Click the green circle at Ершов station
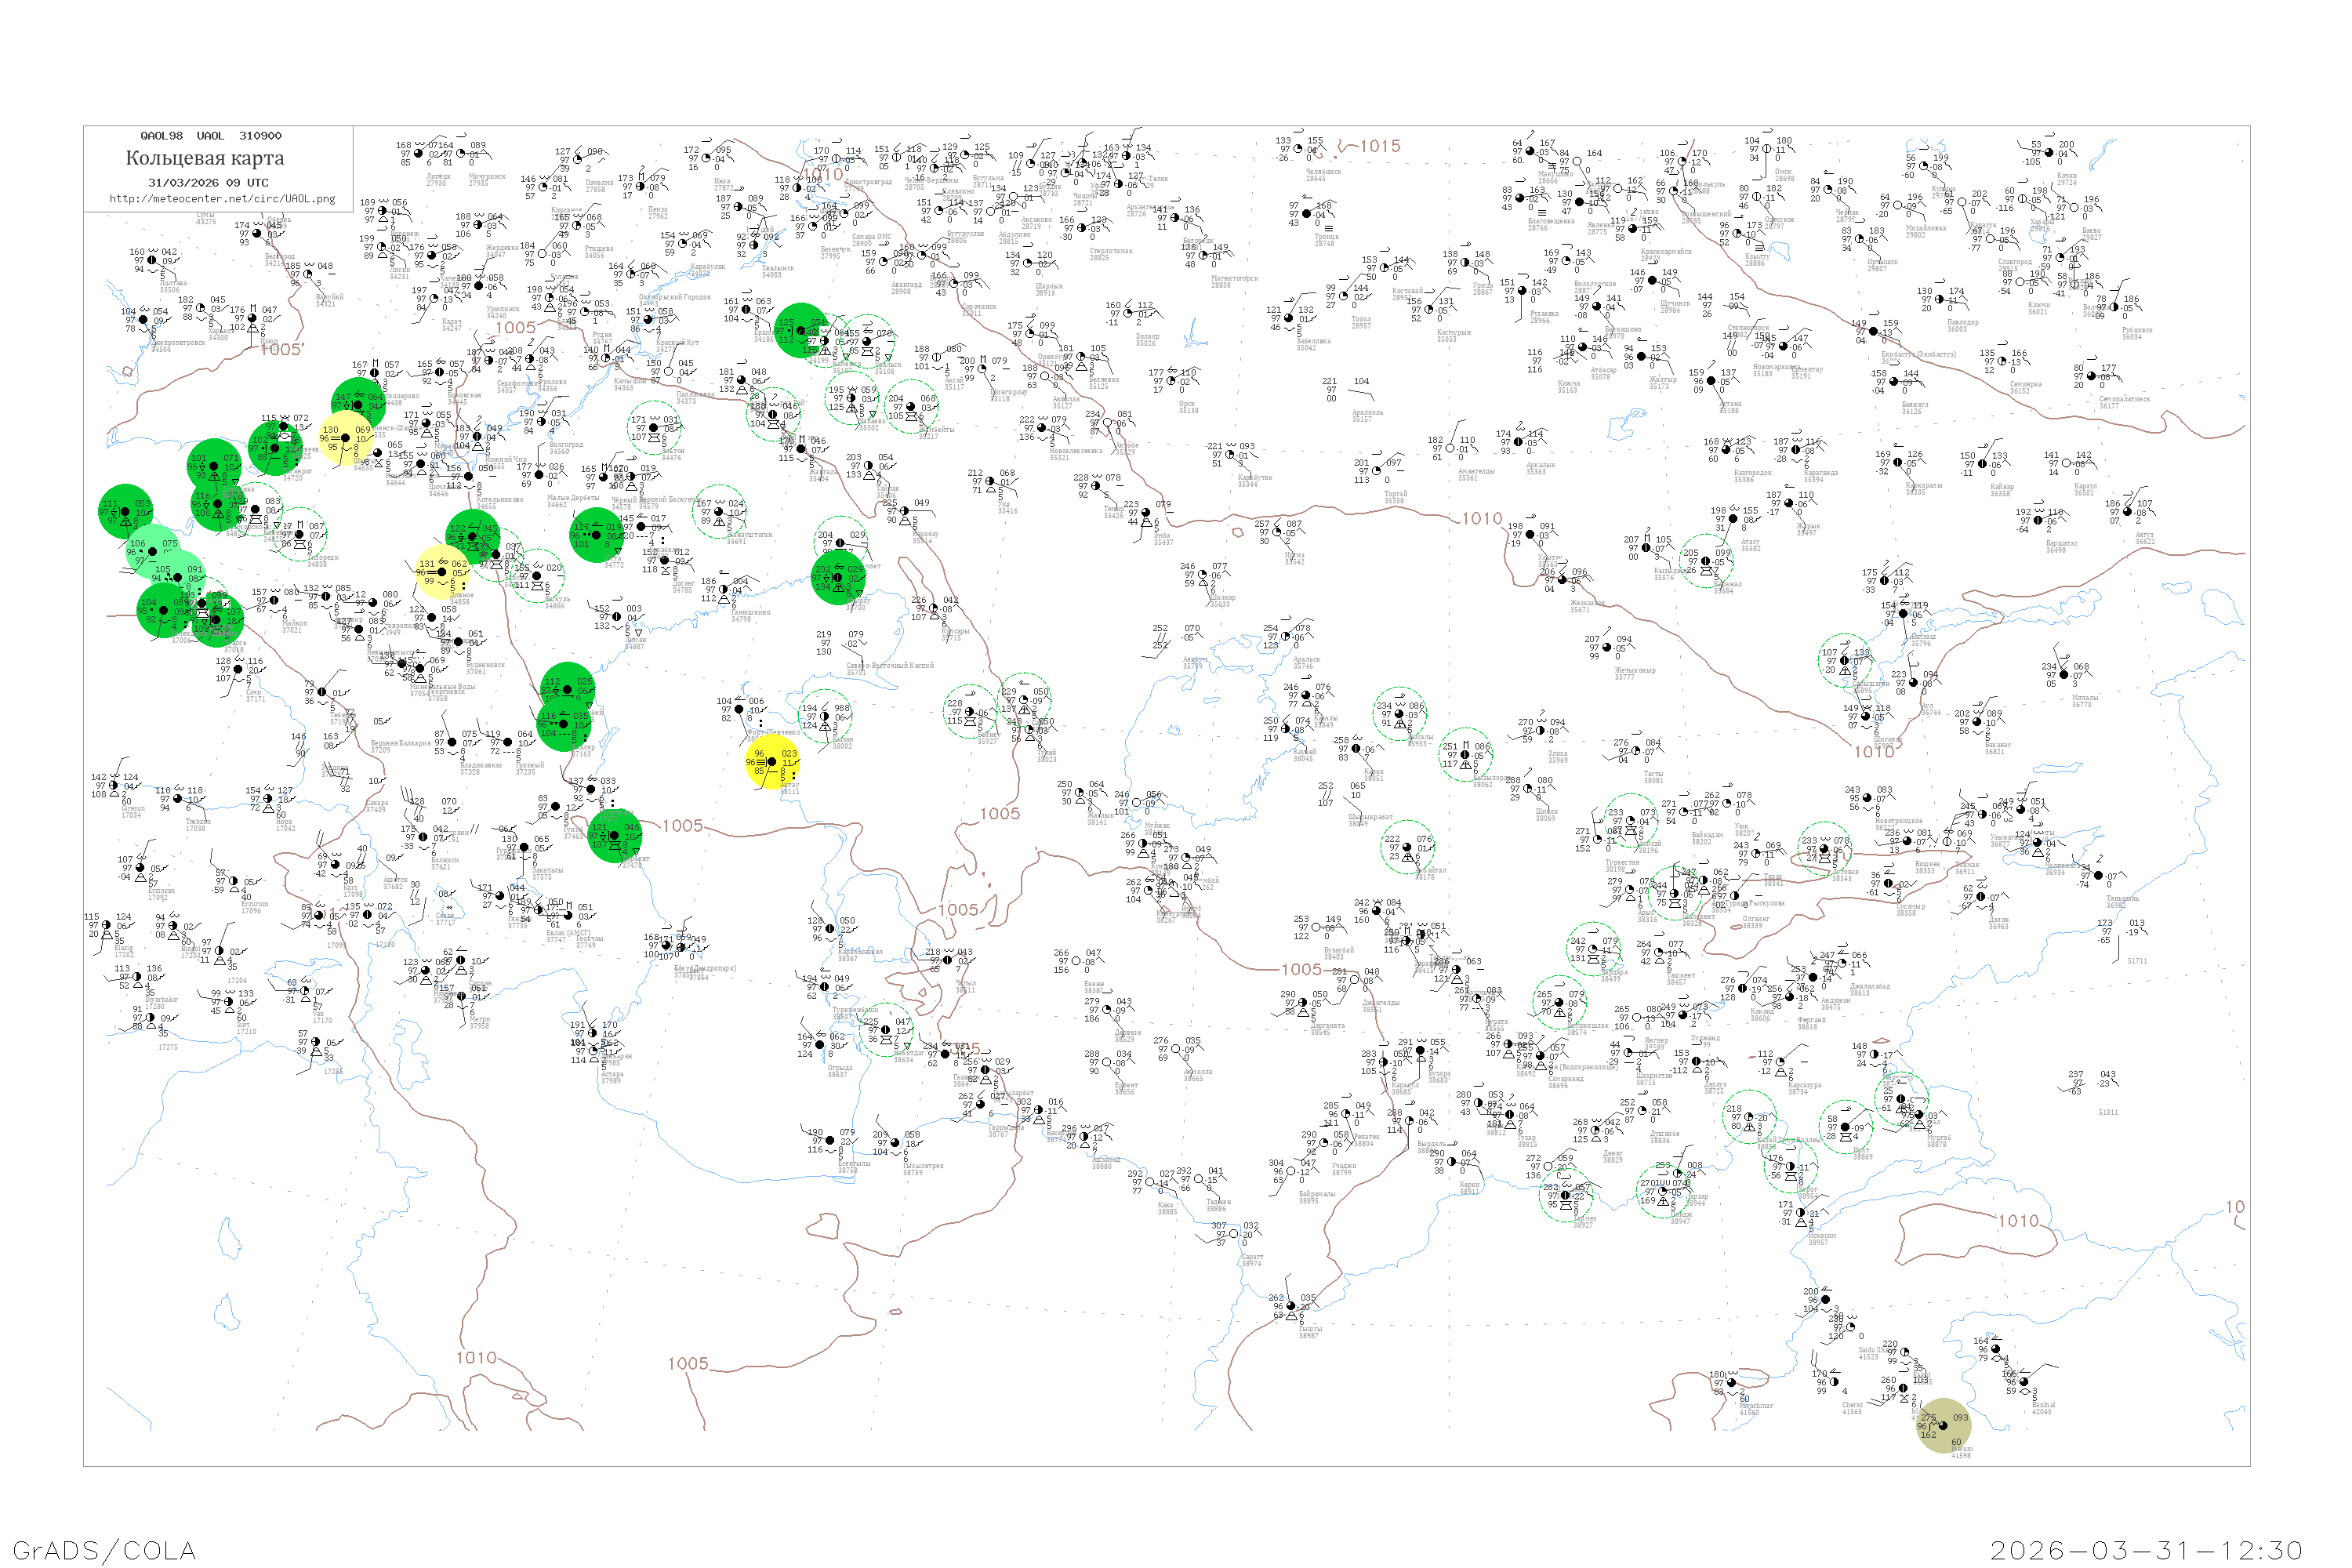The height and width of the screenshot is (1568, 2352). click(x=801, y=331)
